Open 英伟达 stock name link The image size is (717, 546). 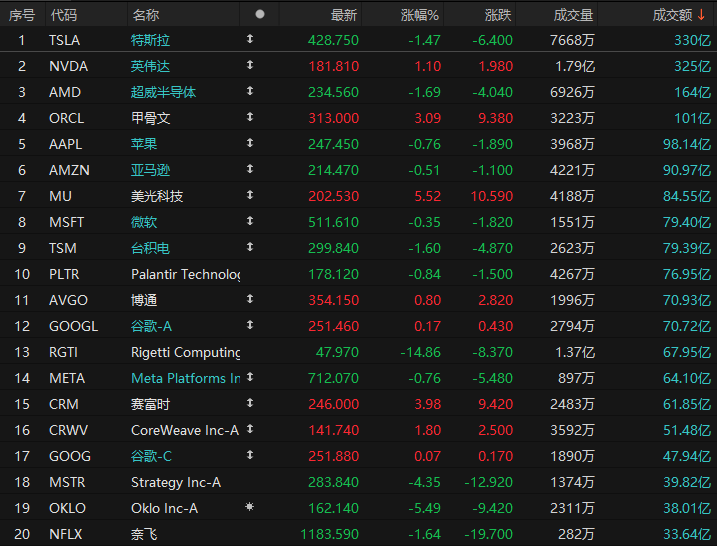[x=150, y=66]
